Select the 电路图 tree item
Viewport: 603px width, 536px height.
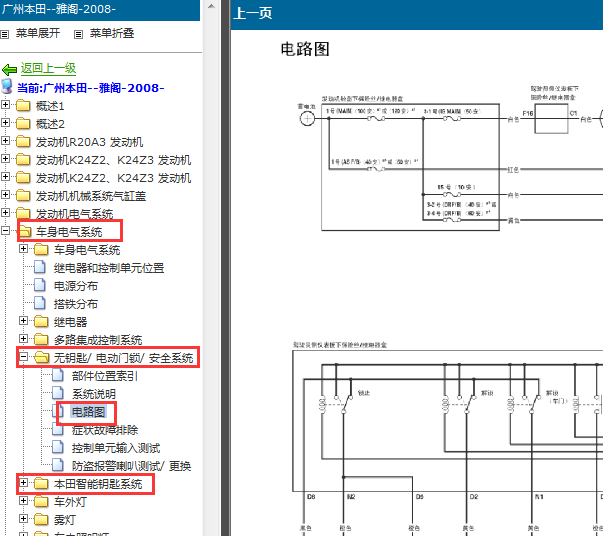88,412
